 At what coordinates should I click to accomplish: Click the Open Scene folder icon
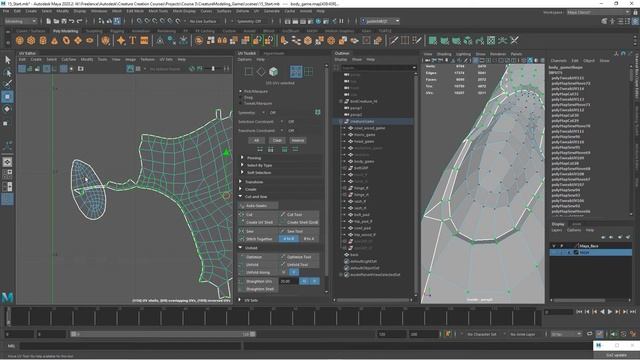coord(56,21)
